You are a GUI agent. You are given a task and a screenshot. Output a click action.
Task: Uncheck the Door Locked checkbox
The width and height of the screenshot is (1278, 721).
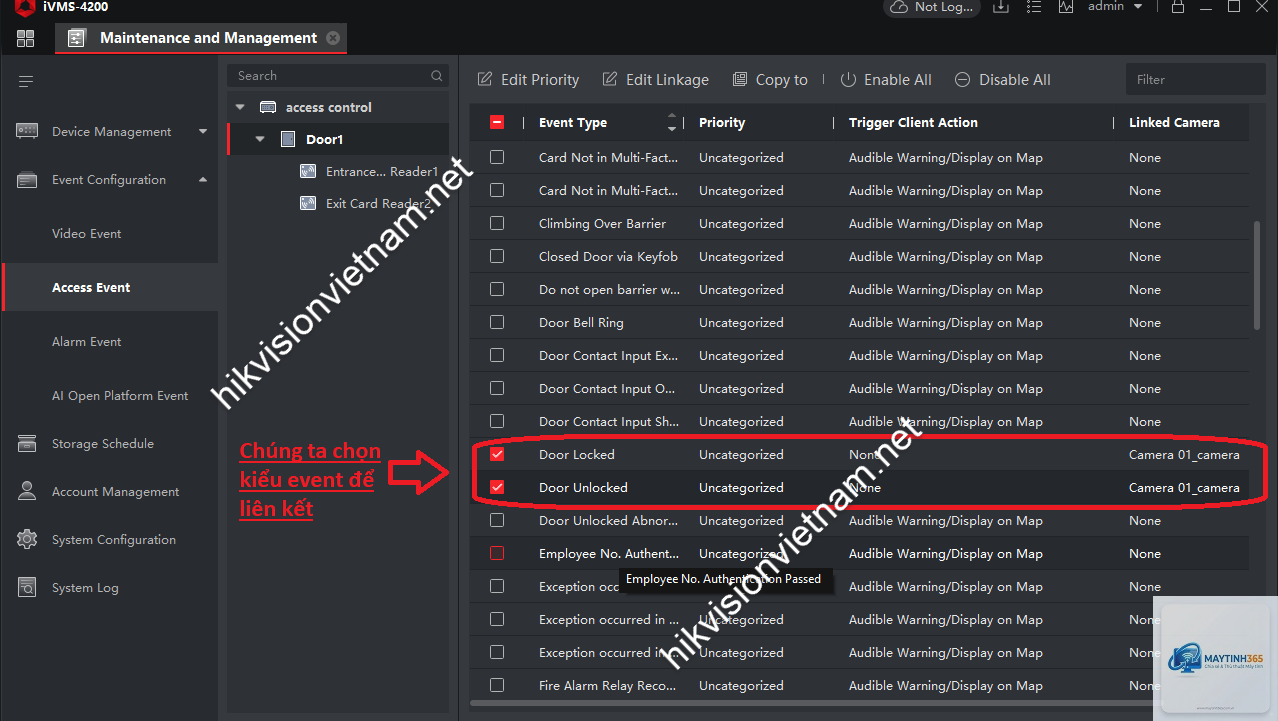pos(497,454)
